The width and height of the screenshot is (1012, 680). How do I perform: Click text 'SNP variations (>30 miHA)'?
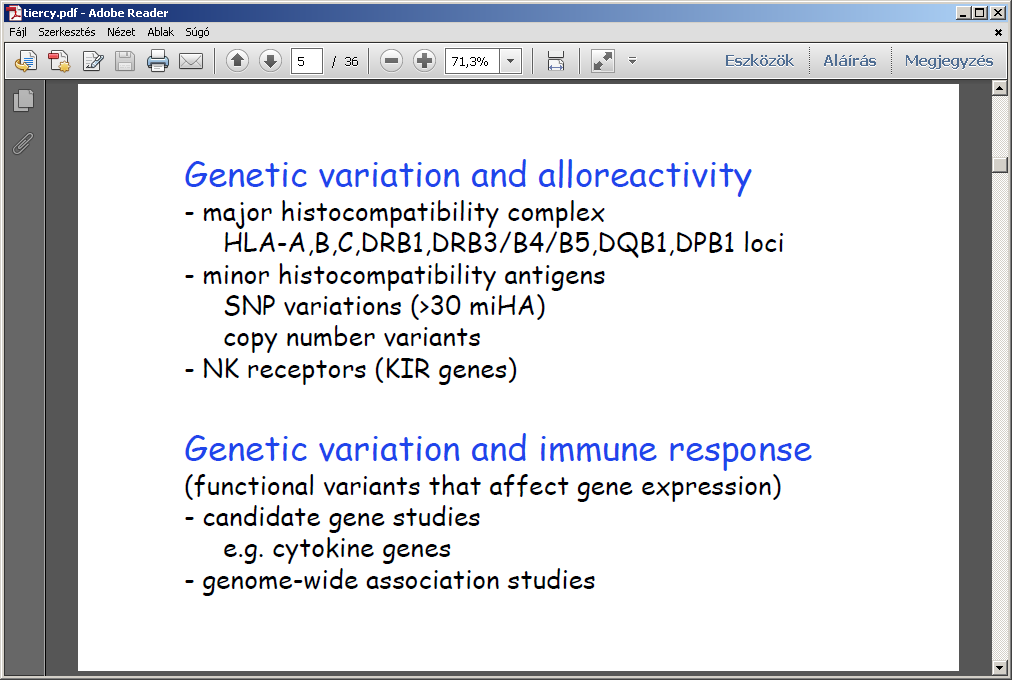pyautogui.click(x=385, y=306)
